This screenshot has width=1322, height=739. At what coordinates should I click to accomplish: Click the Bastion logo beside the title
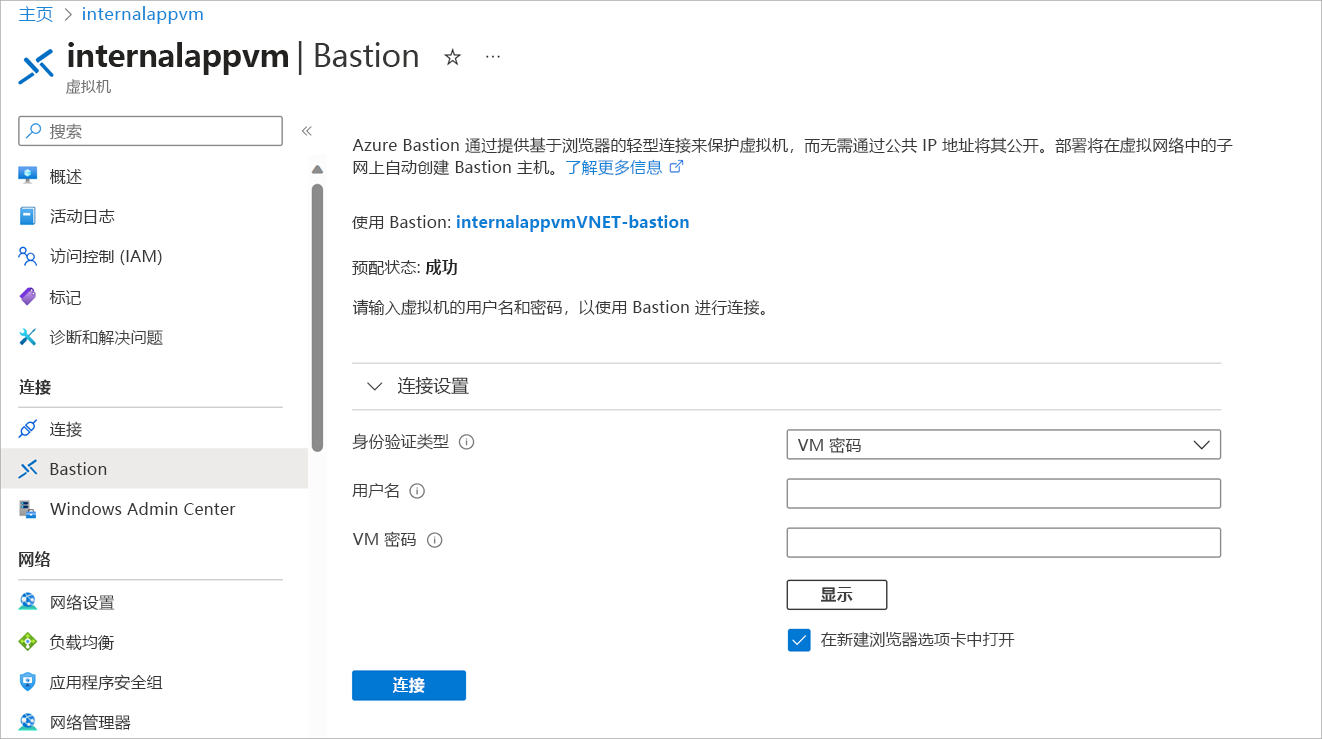(x=36, y=66)
